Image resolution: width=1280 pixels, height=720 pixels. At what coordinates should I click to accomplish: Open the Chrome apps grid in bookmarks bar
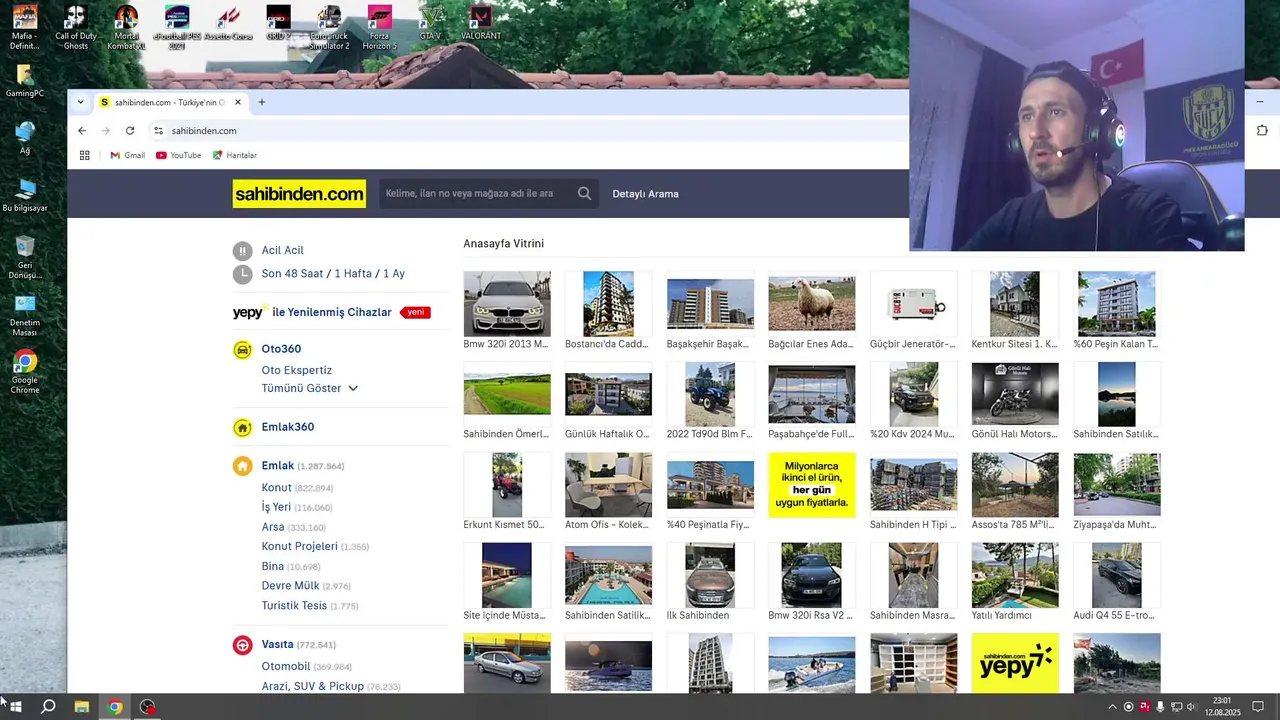click(x=85, y=155)
